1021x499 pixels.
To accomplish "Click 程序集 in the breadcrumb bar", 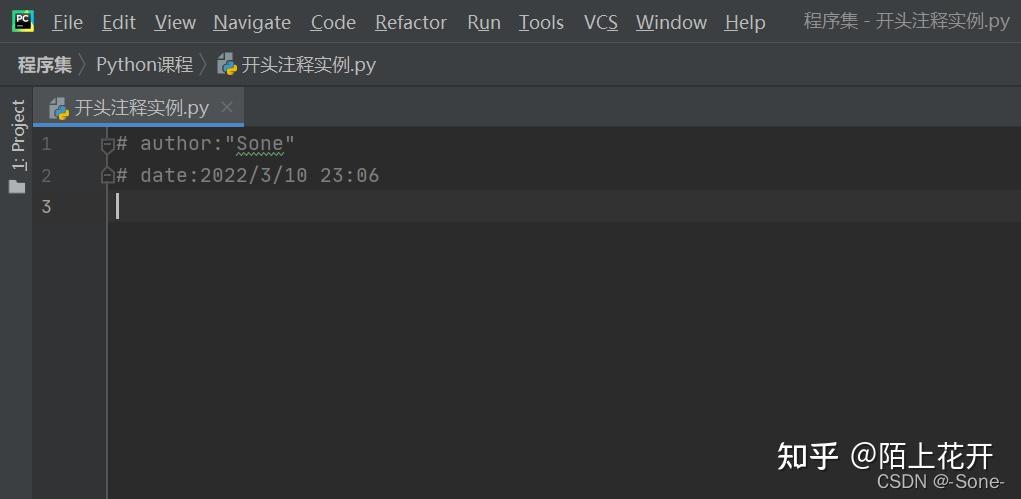I will click(x=45, y=65).
